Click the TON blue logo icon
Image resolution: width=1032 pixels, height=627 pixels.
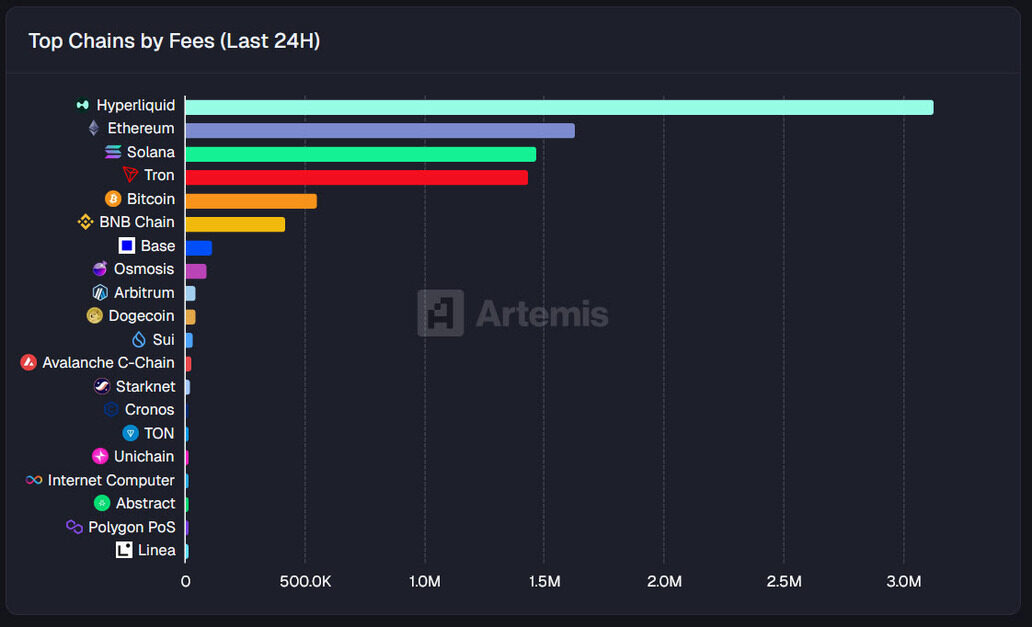tap(130, 433)
